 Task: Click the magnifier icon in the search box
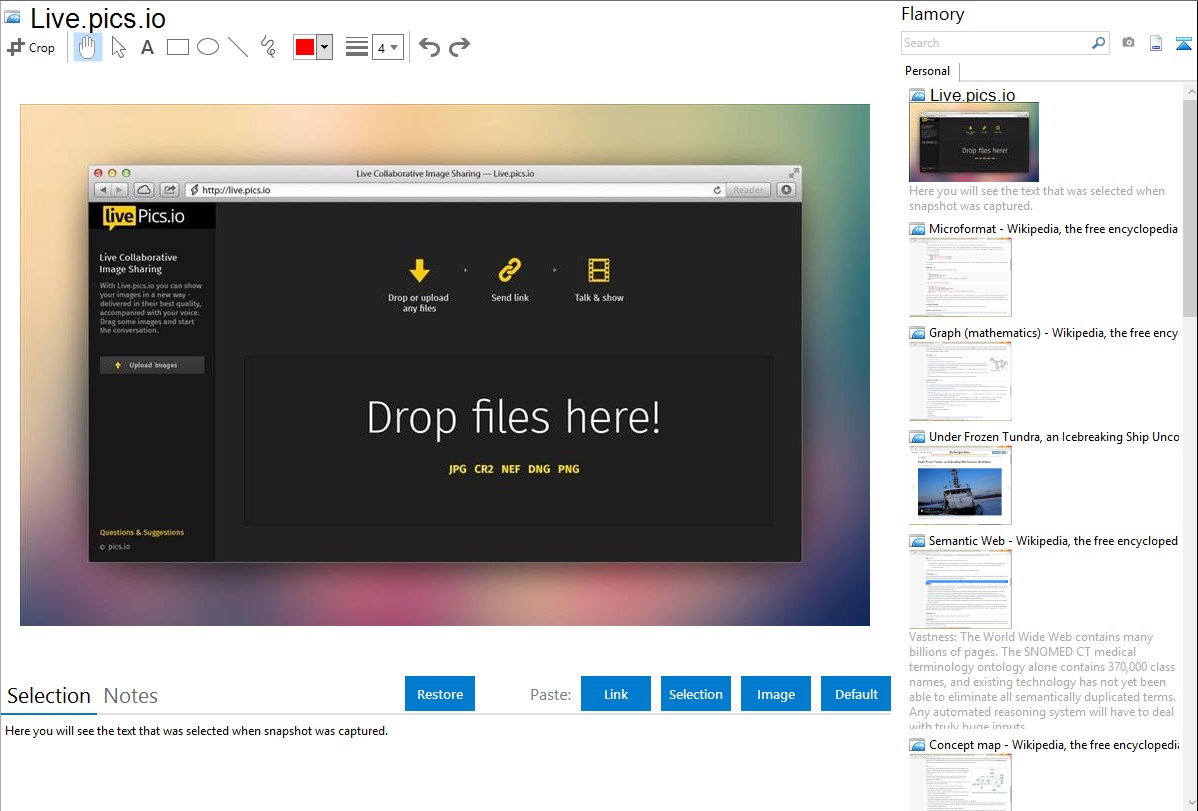coord(1098,43)
